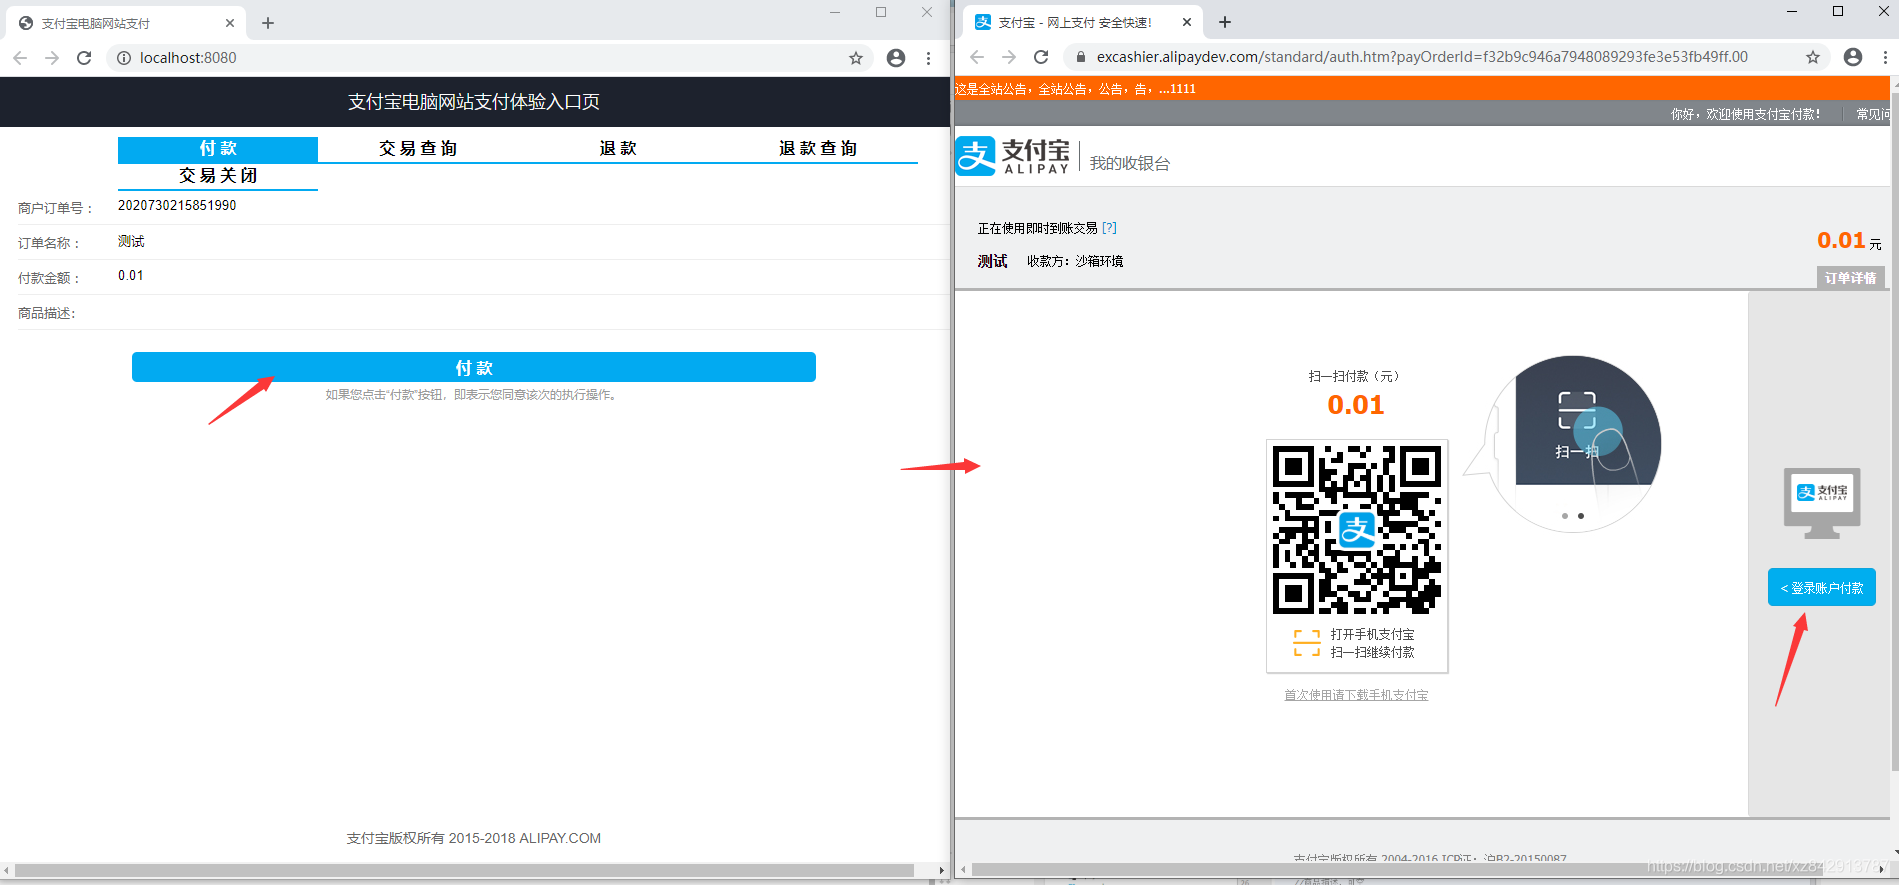The height and width of the screenshot is (885, 1899).
Task: Click the 我的收银台 heading text
Action: 1130,163
